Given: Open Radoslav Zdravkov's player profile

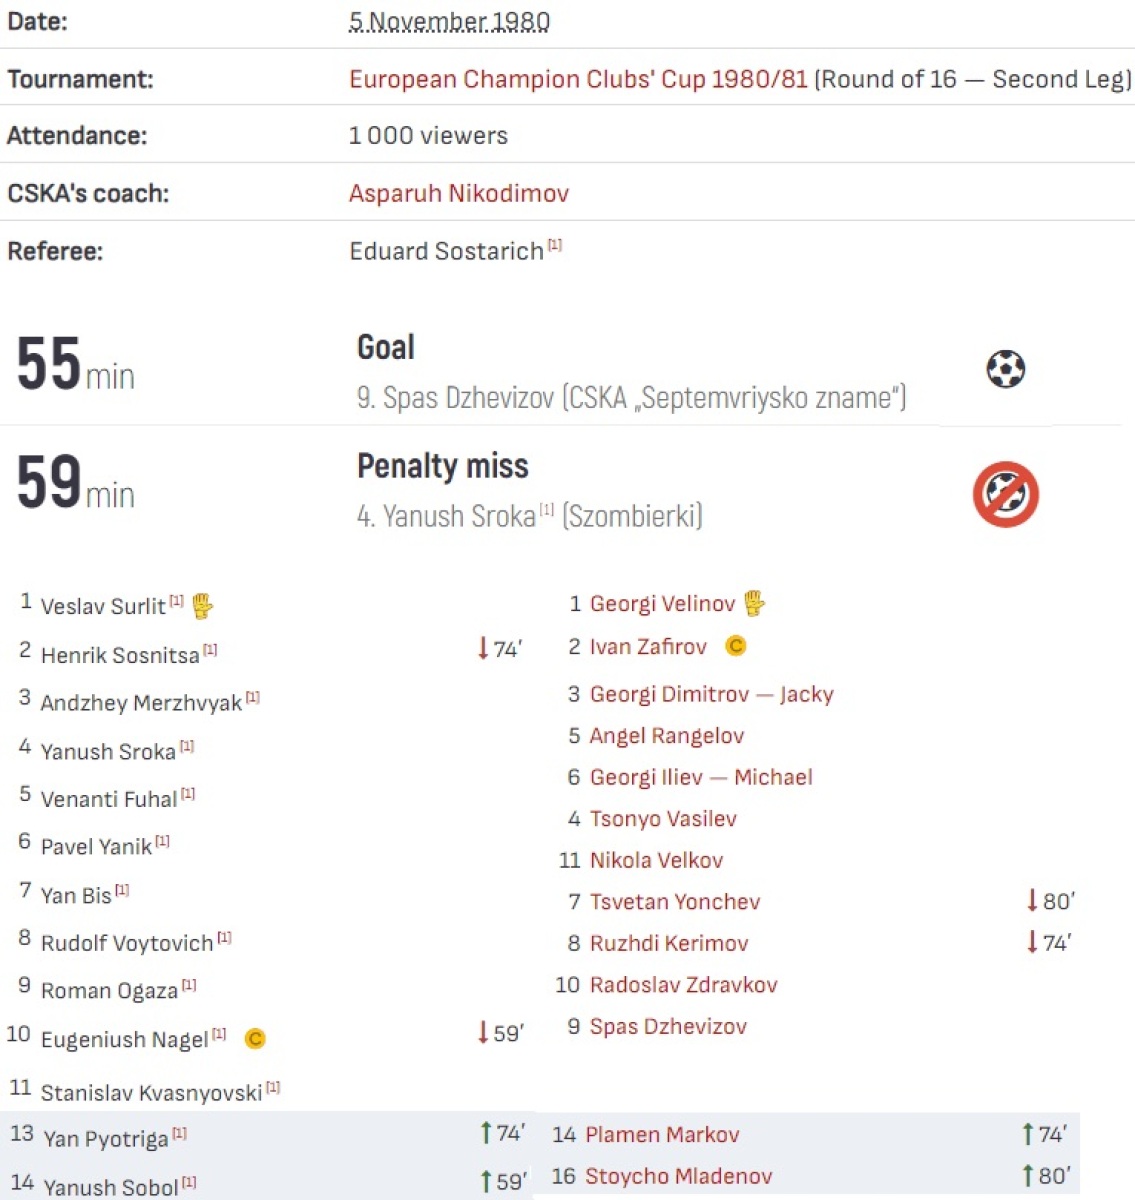Looking at the screenshot, I should pos(683,985).
